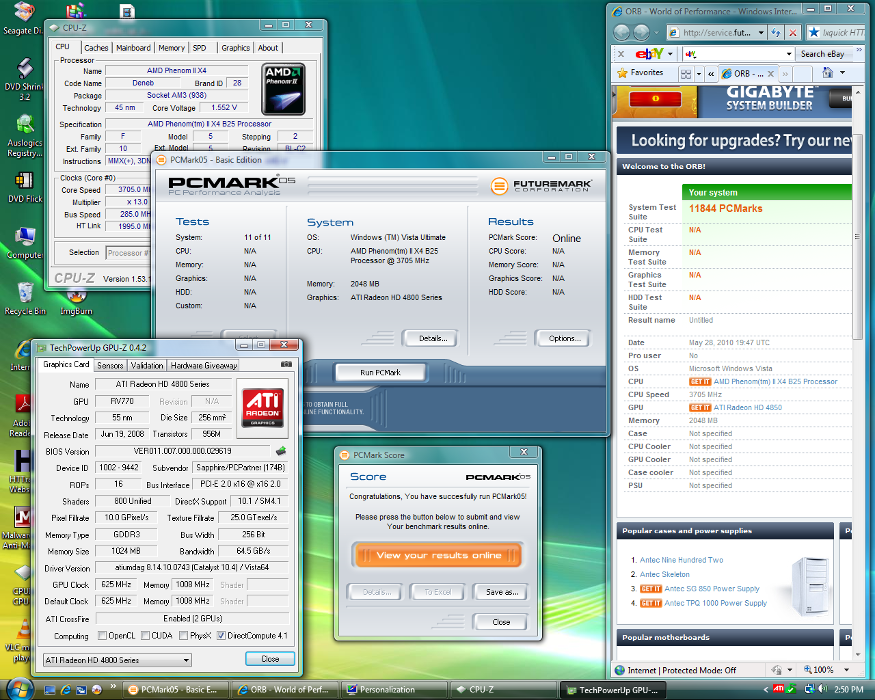Switch to the SPD tab in CPU-Z
The width and height of the screenshot is (875, 700).
tap(199, 48)
